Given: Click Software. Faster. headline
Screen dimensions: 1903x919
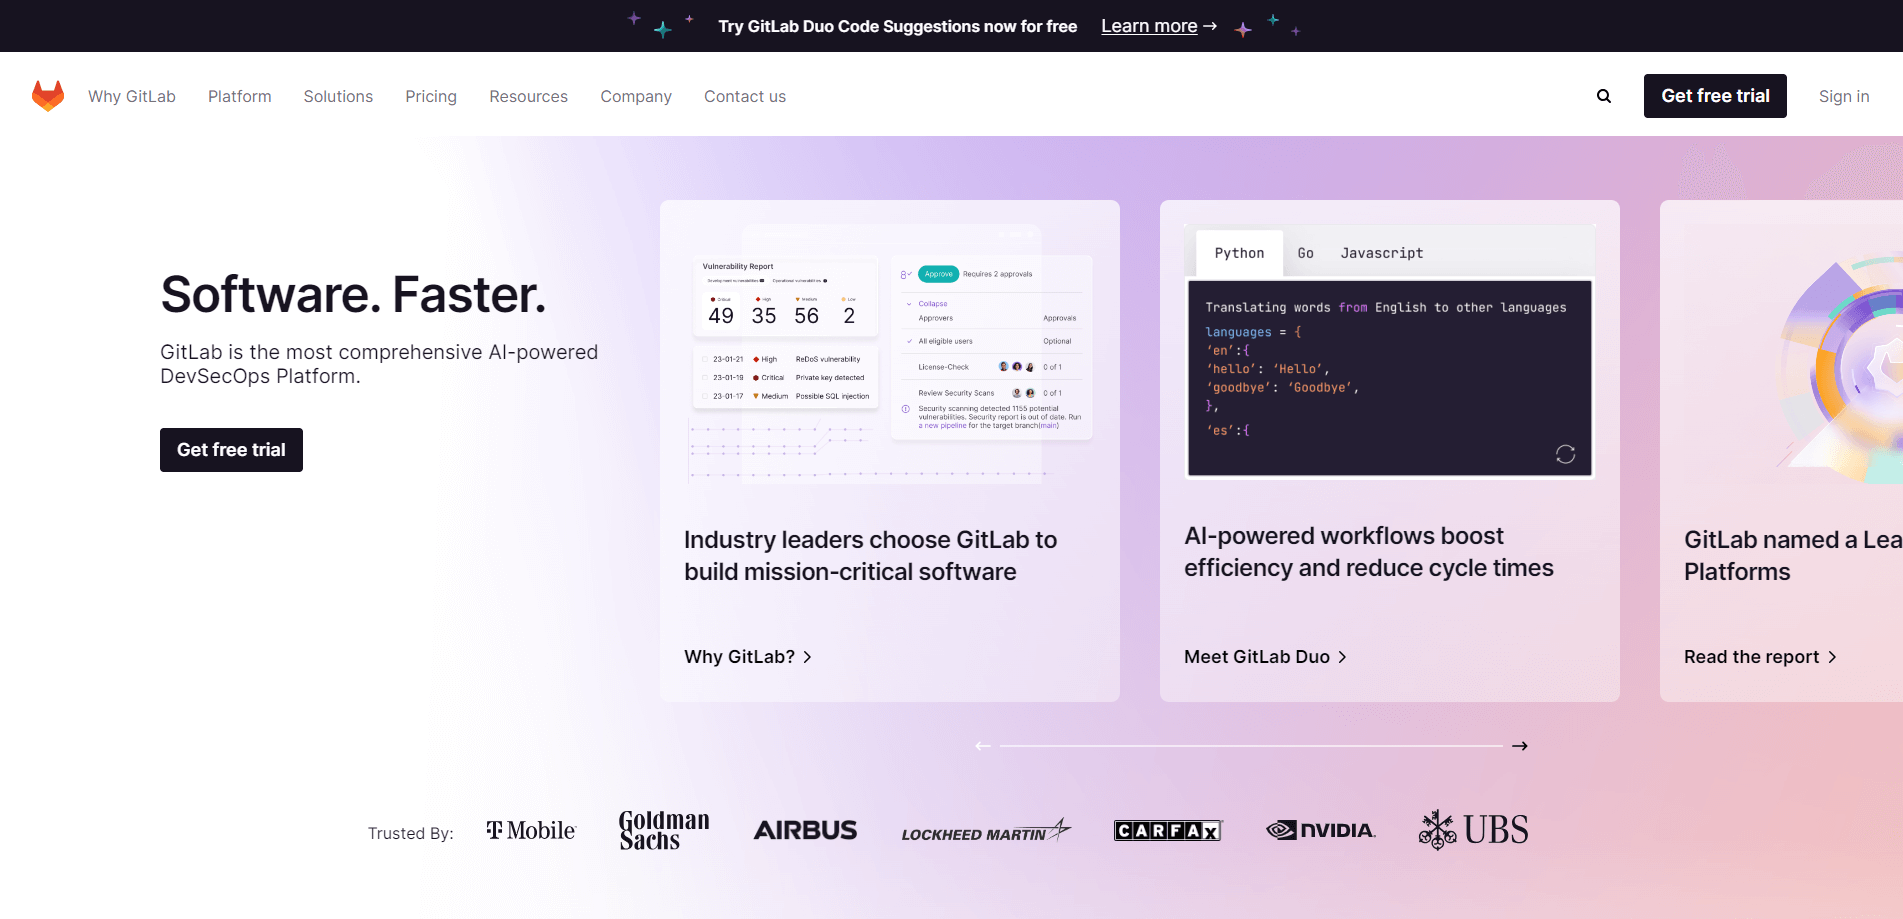Looking at the screenshot, I should click(x=353, y=294).
